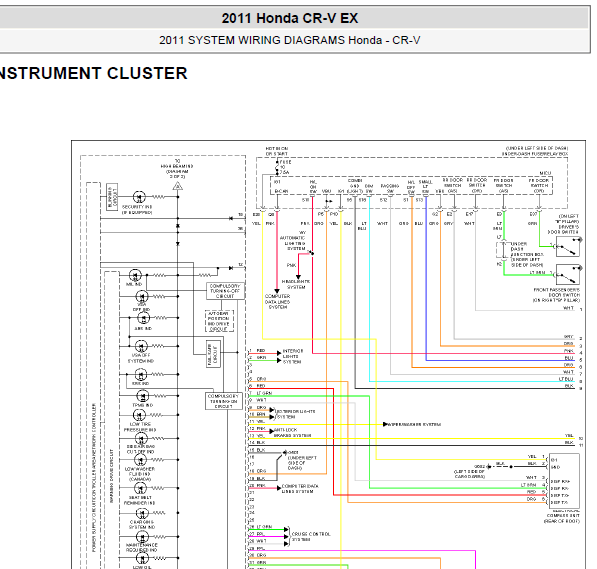The image size is (597, 569).
Task: Click the Under-Dash Fuse/Relay Box label
Action: tap(535, 154)
